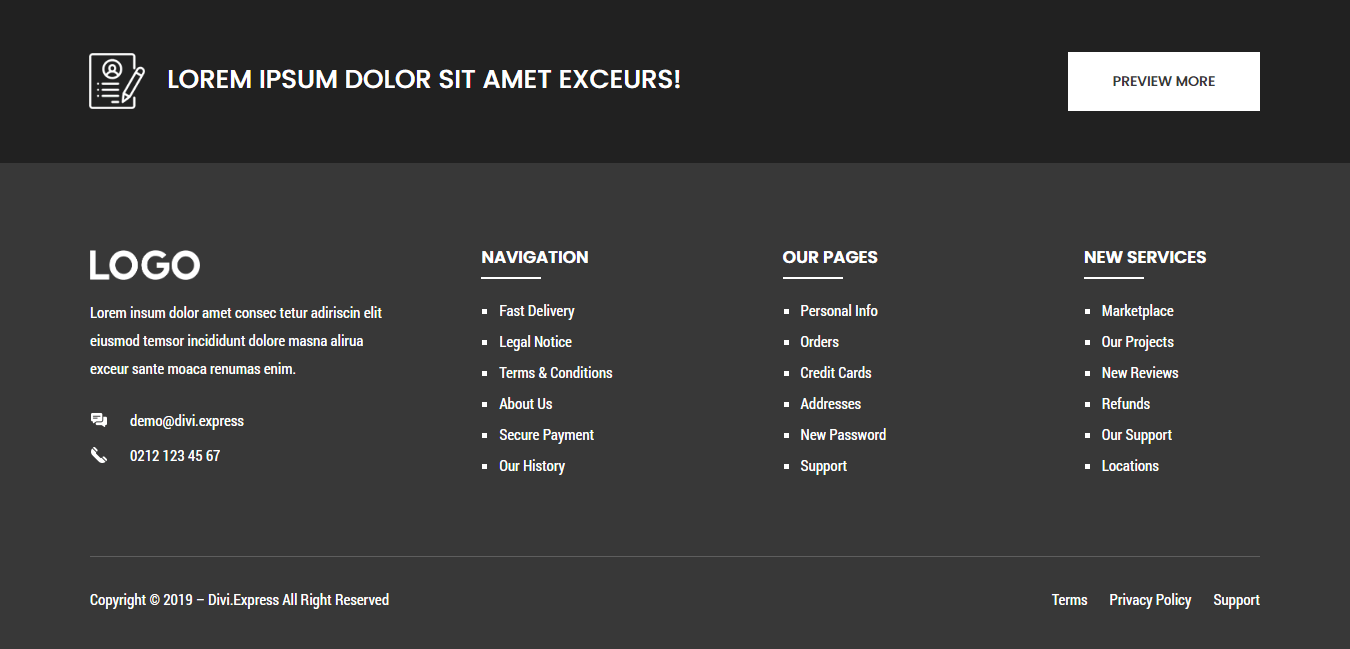
Task: Open New Password link
Action: click(x=842, y=435)
